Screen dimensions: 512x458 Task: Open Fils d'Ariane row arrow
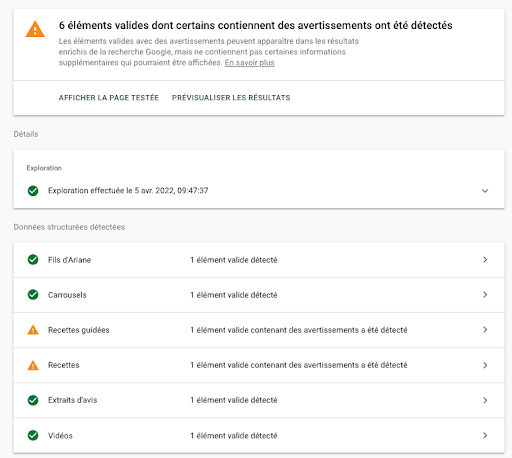click(x=485, y=260)
